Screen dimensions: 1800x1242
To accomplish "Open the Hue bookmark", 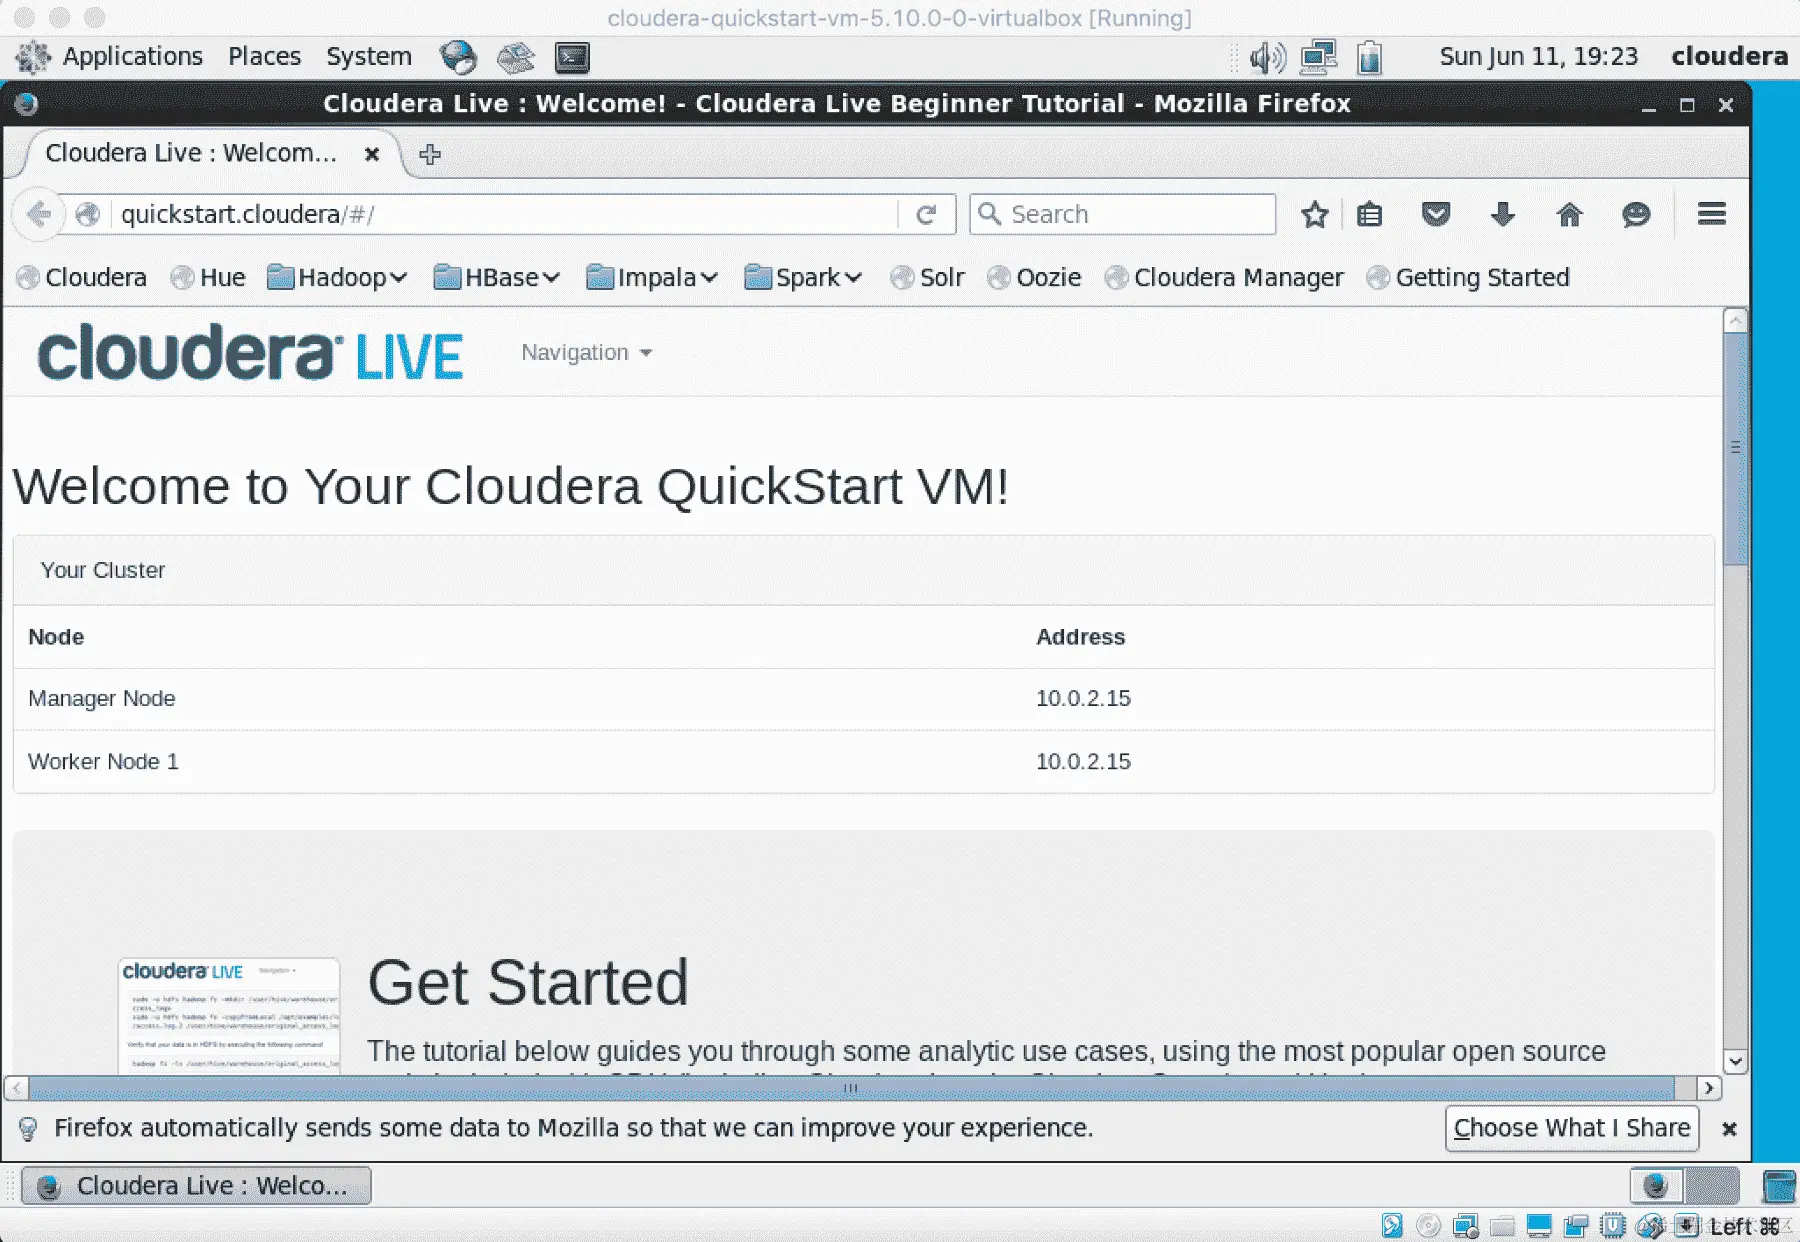I will [208, 277].
